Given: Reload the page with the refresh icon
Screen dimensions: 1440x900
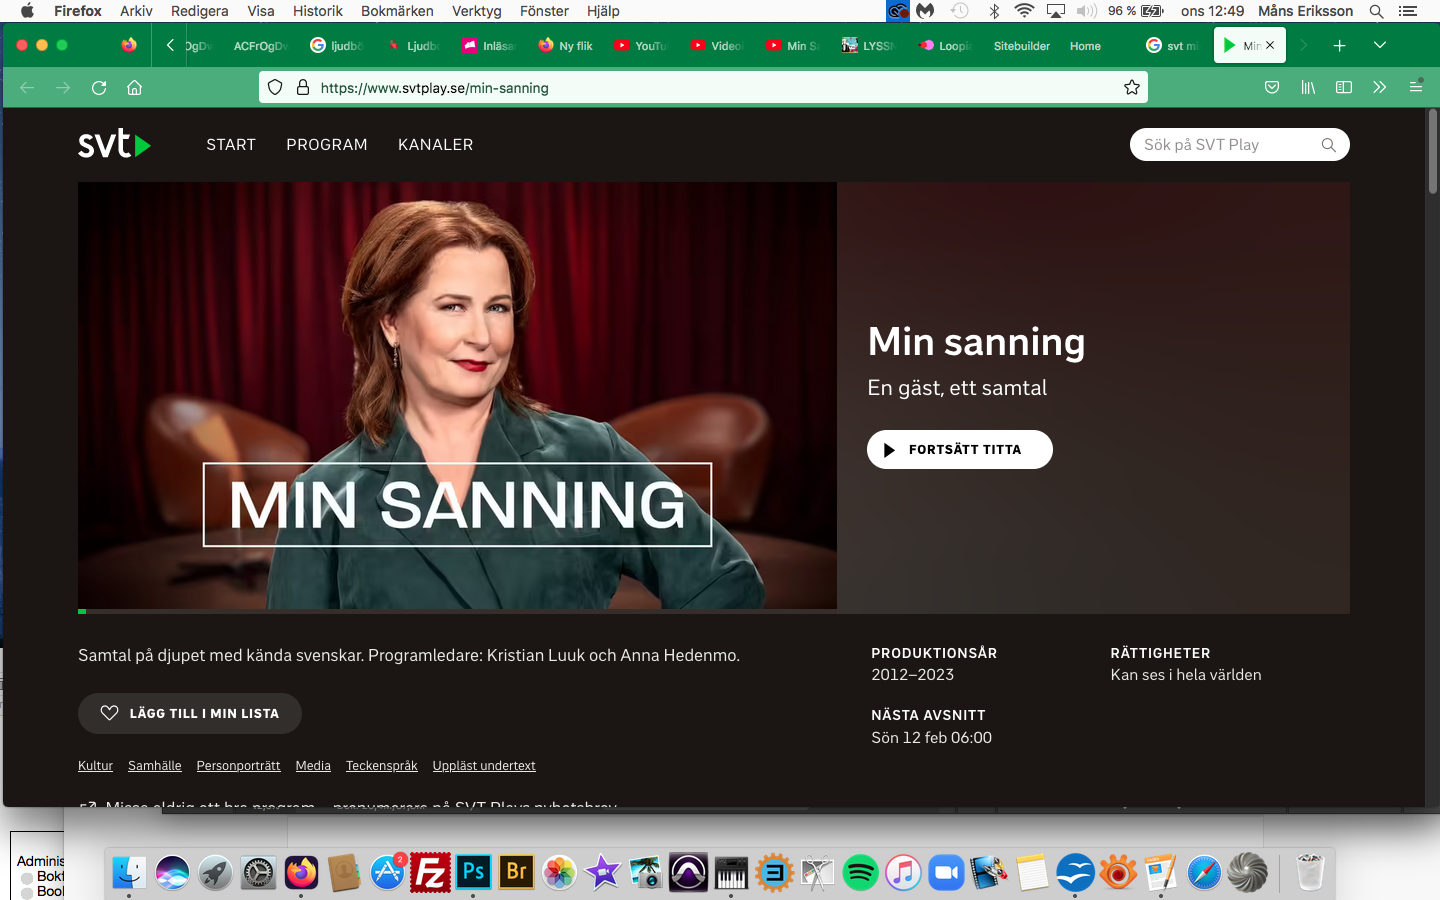Looking at the screenshot, I should coord(98,87).
